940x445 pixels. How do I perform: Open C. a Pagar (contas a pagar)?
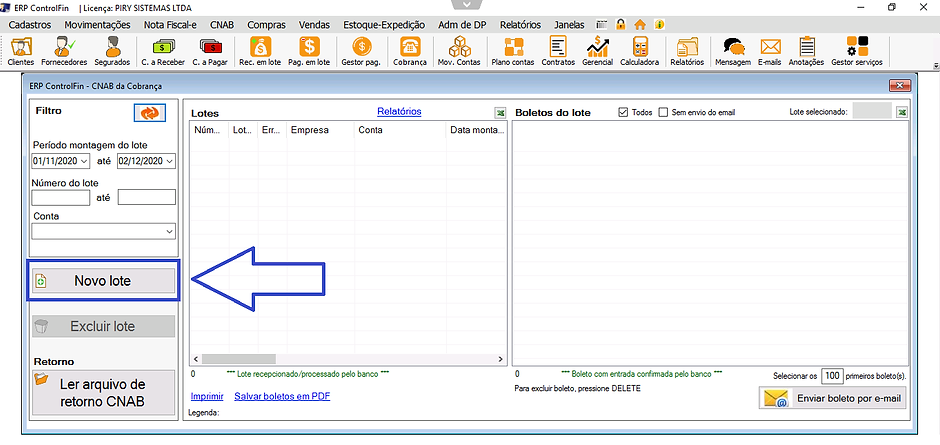point(210,51)
